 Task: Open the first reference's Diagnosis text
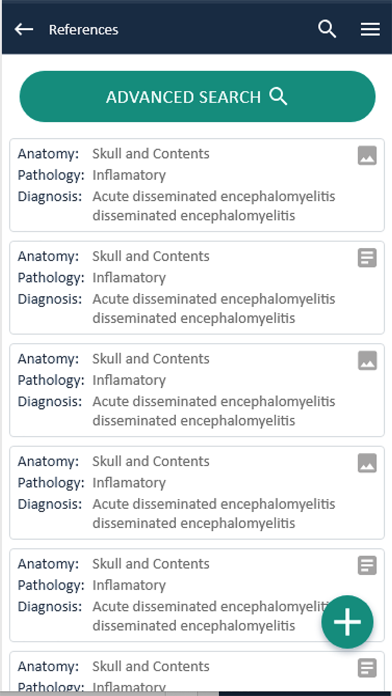tap(214, 206)
